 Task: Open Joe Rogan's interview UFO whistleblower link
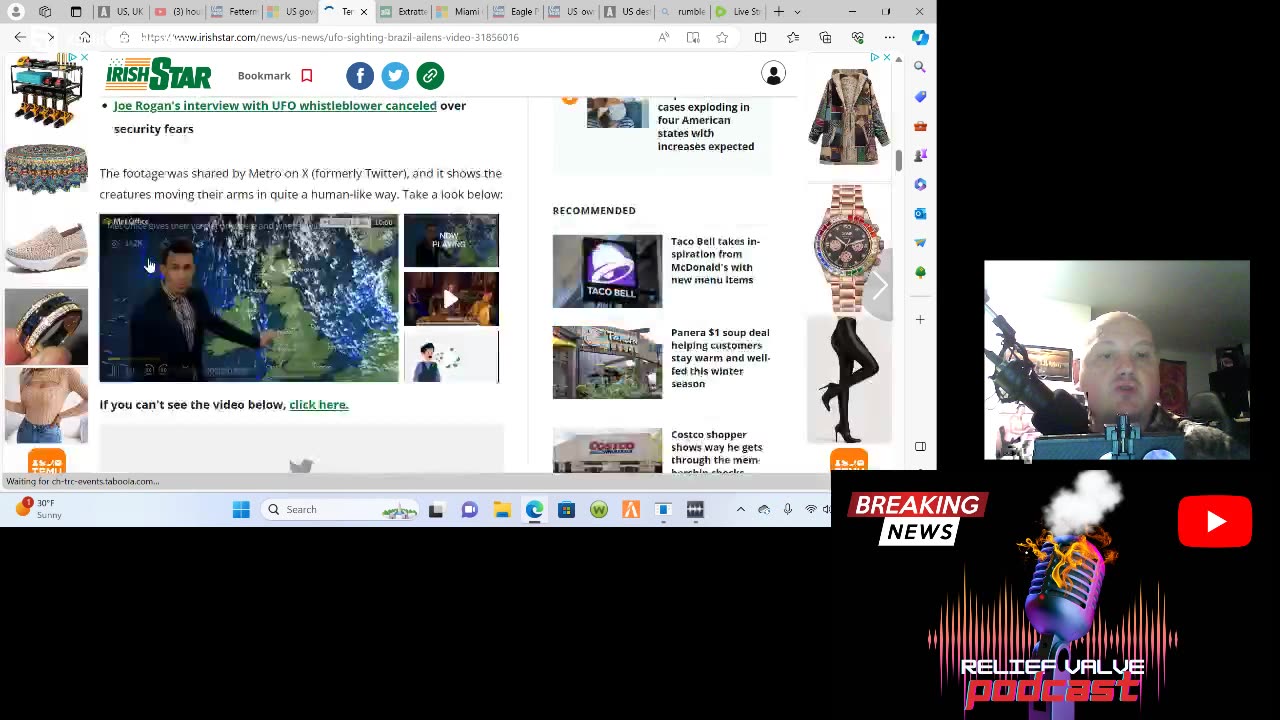(275, 105)
